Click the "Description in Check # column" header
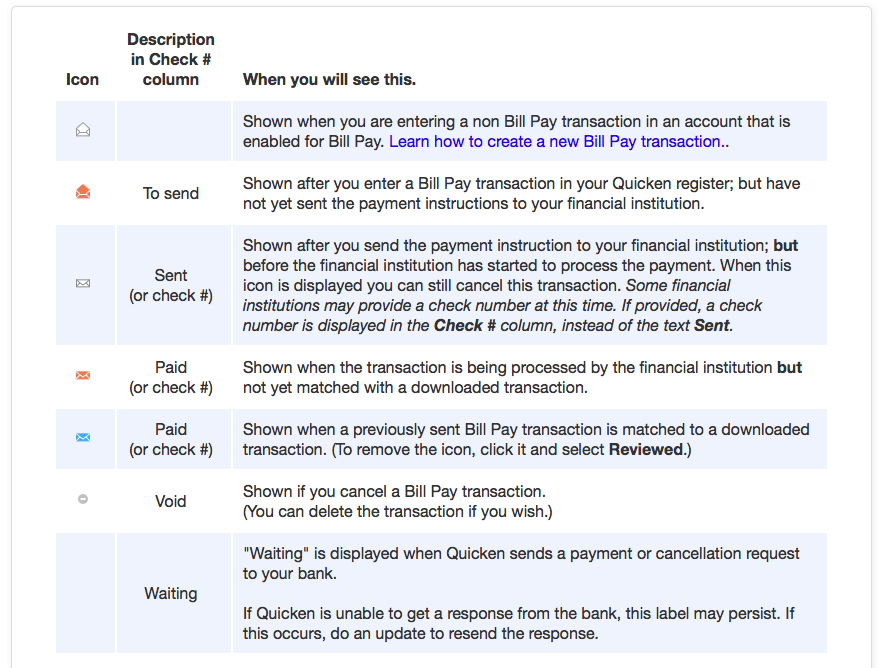This screenshot has height=668, width=886. click(x=171, y=59)
